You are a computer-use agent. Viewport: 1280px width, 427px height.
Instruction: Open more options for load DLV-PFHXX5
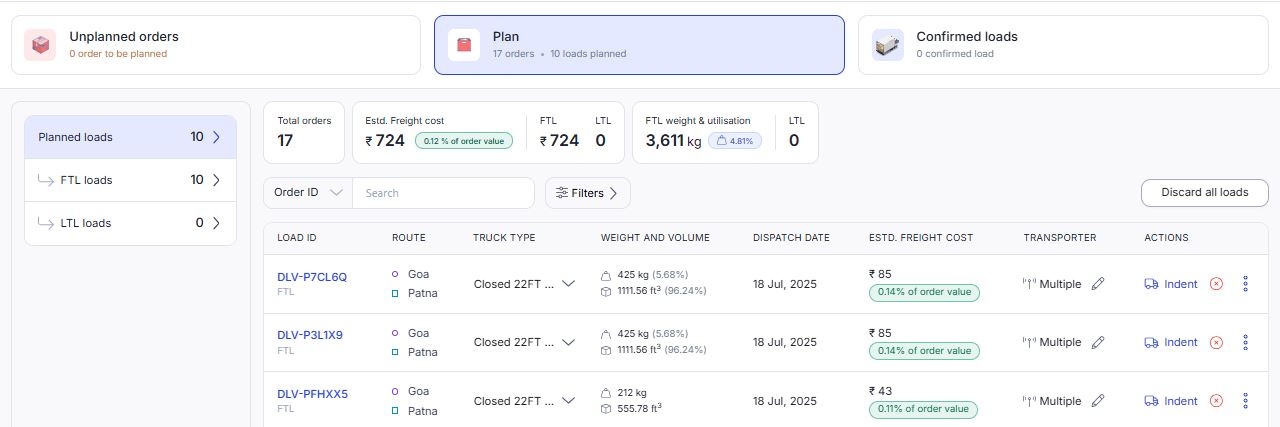1245,401
